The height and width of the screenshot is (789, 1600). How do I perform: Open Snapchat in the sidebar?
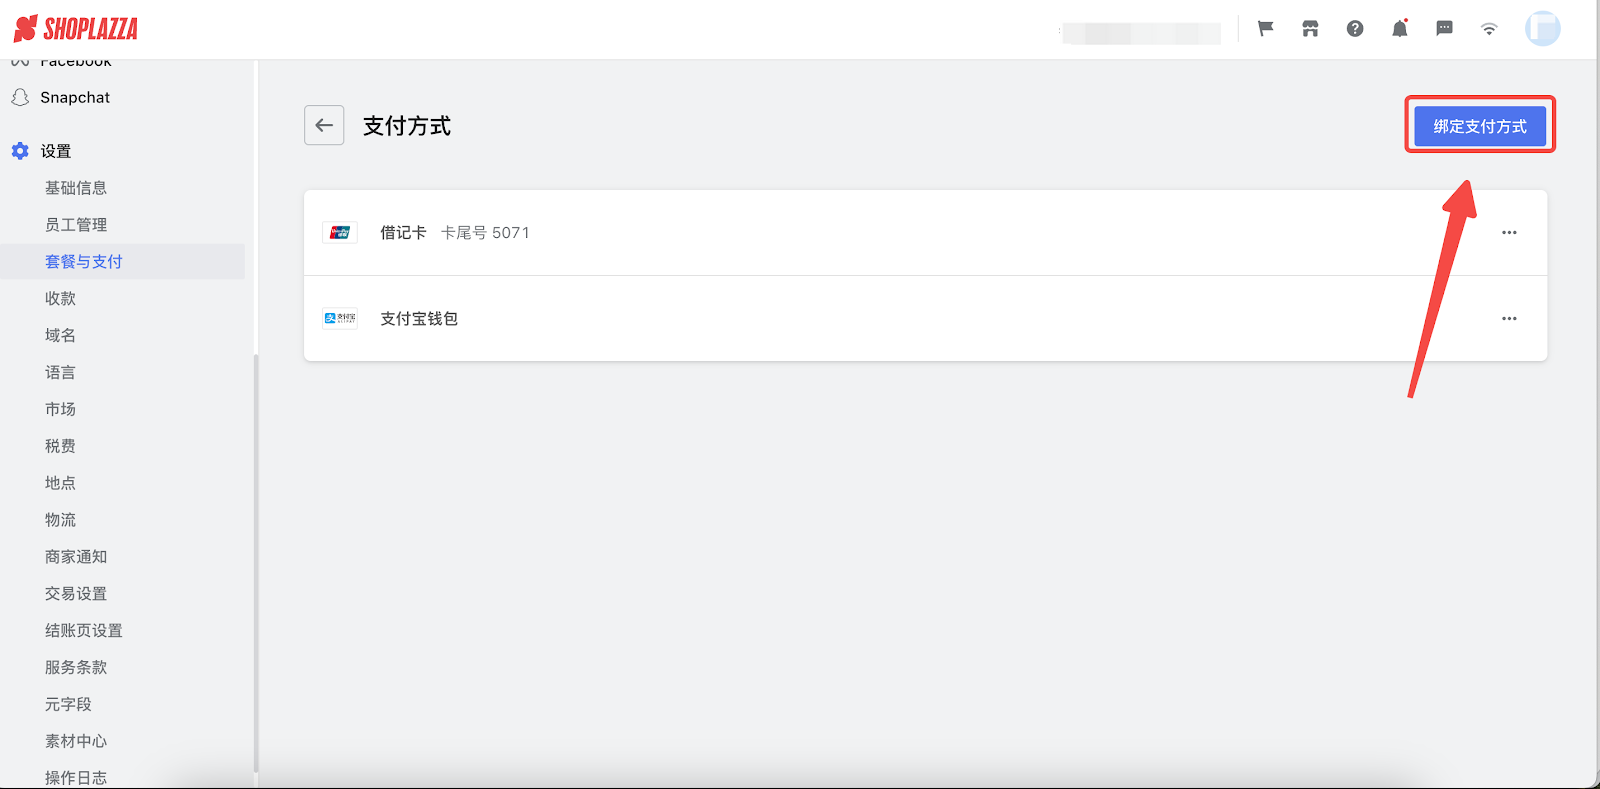tap(75, 97)
